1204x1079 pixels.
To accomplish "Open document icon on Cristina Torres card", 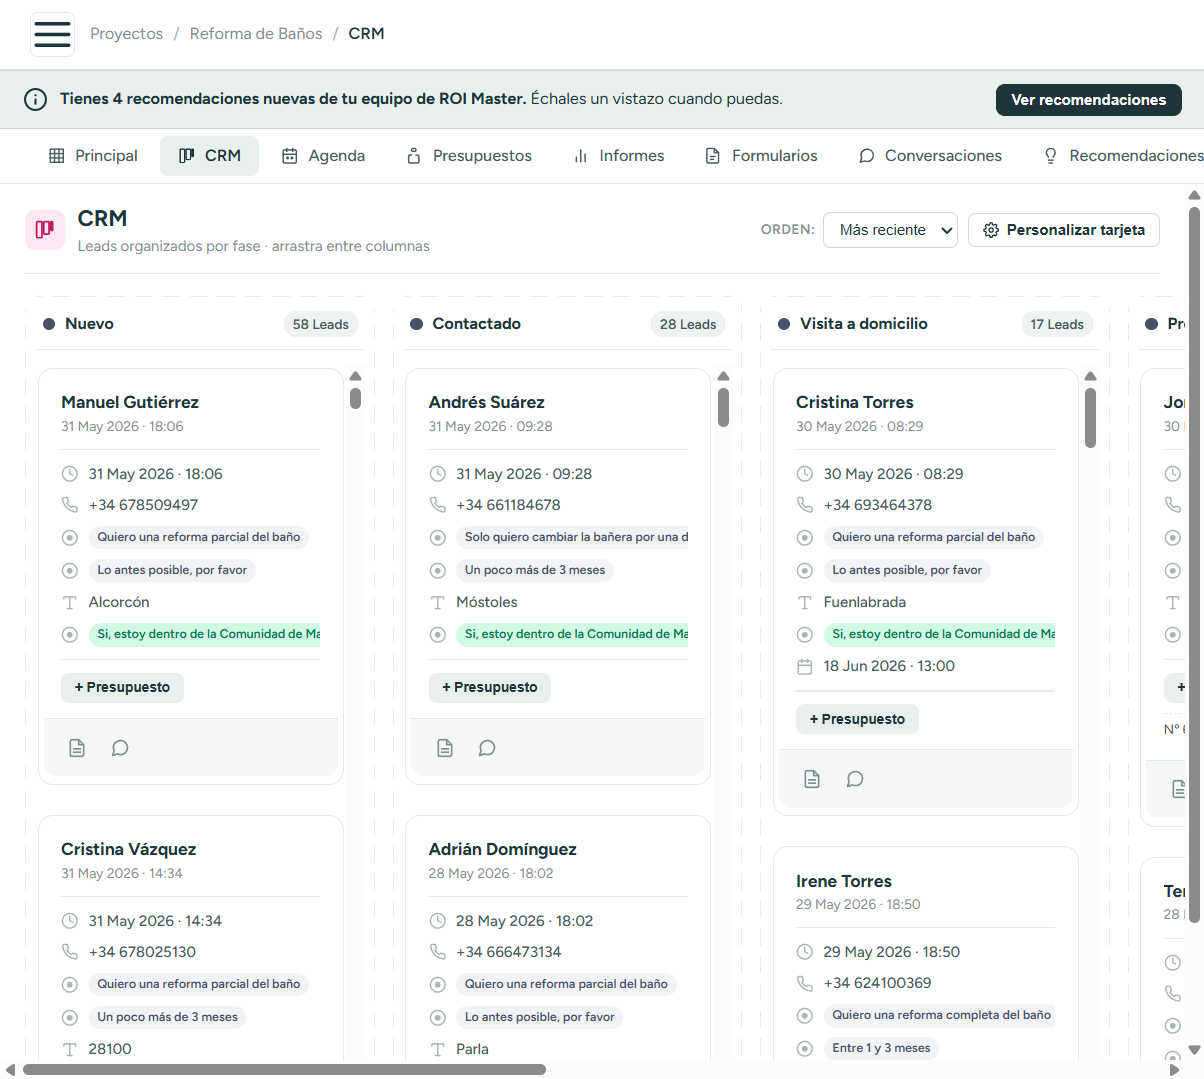I will pos(812,779).
